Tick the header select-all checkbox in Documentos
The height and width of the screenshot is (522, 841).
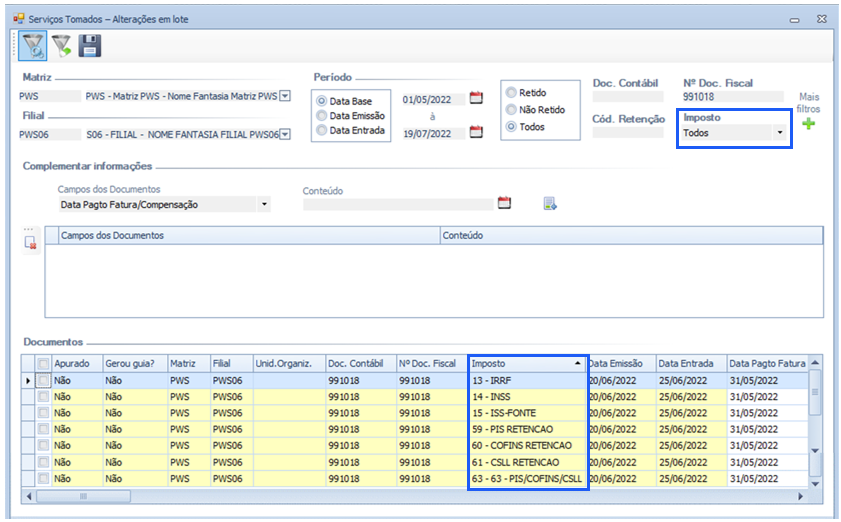click(x=43, y=364)
